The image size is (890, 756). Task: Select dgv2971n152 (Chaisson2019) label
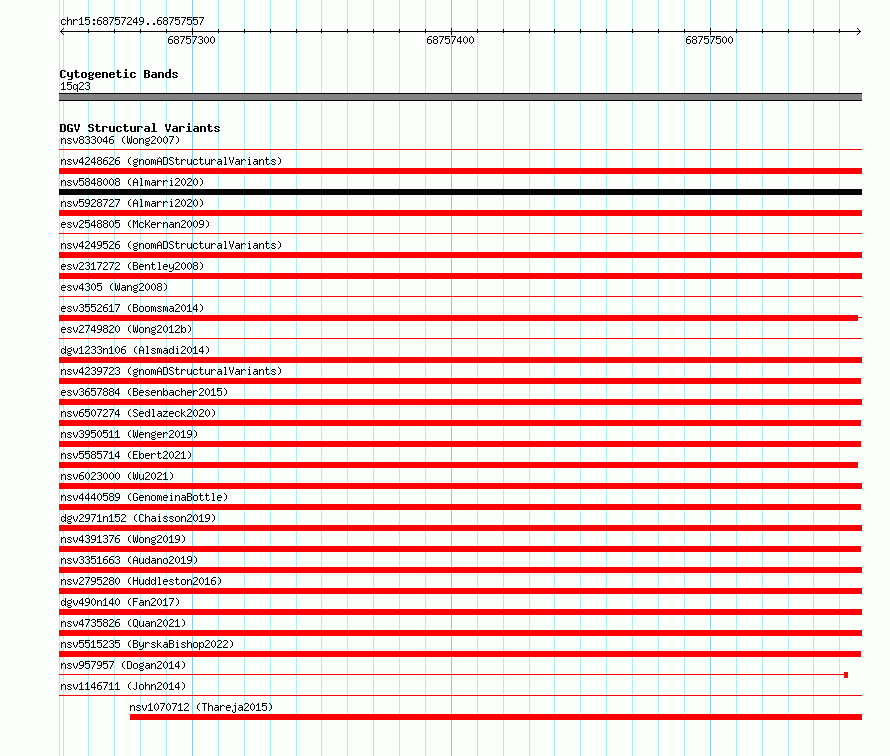pyautogui.click(x=138, y=518)
